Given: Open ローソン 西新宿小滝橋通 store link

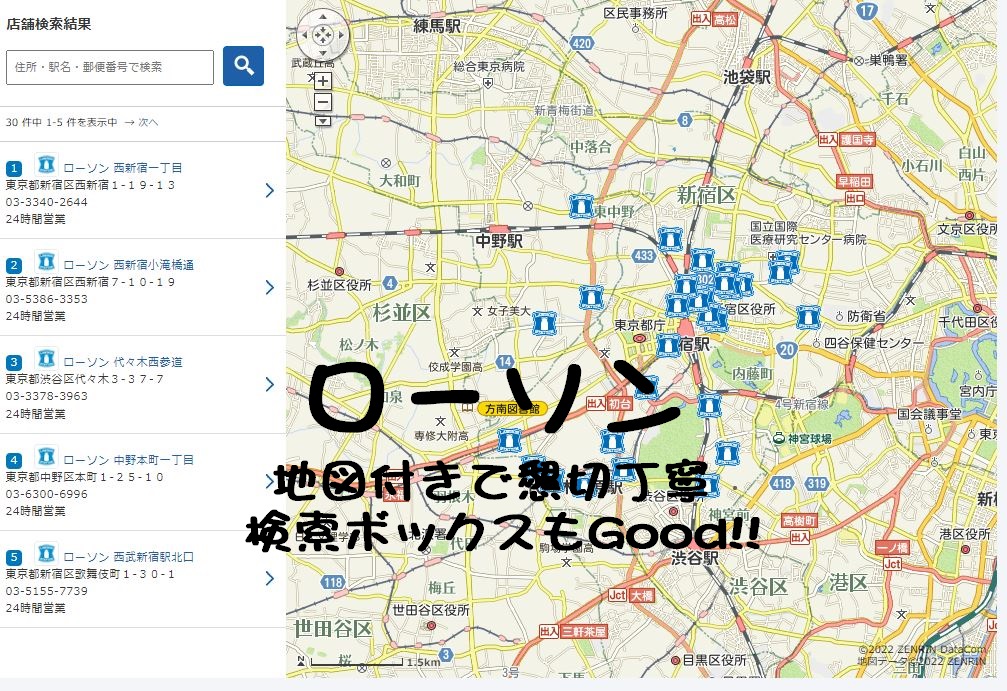Looking at the screenshot, I should 128,265.
